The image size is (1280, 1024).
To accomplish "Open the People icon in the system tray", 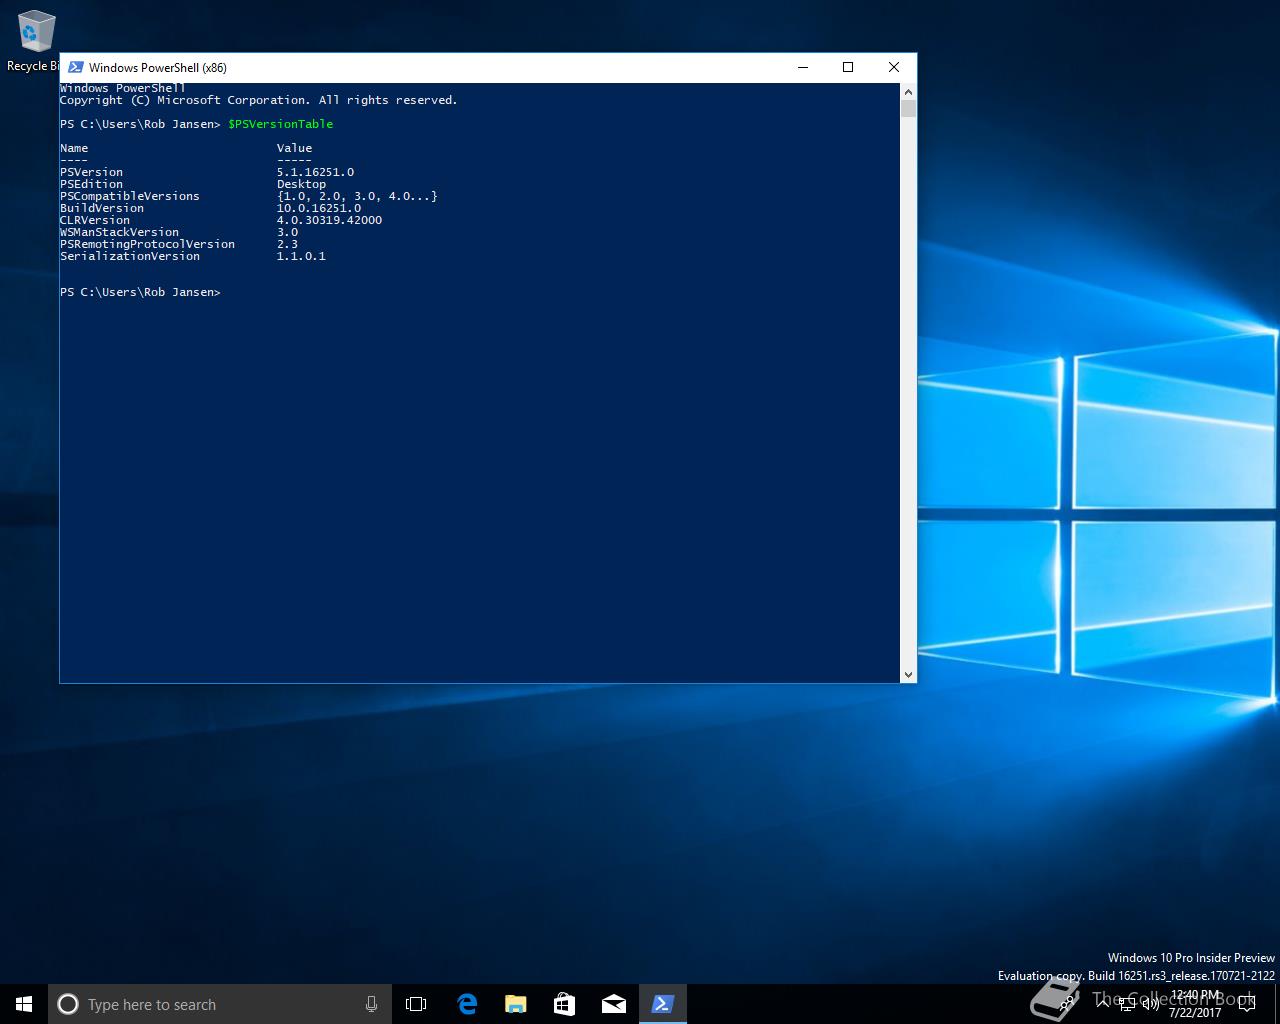I will (1068, 1003).
